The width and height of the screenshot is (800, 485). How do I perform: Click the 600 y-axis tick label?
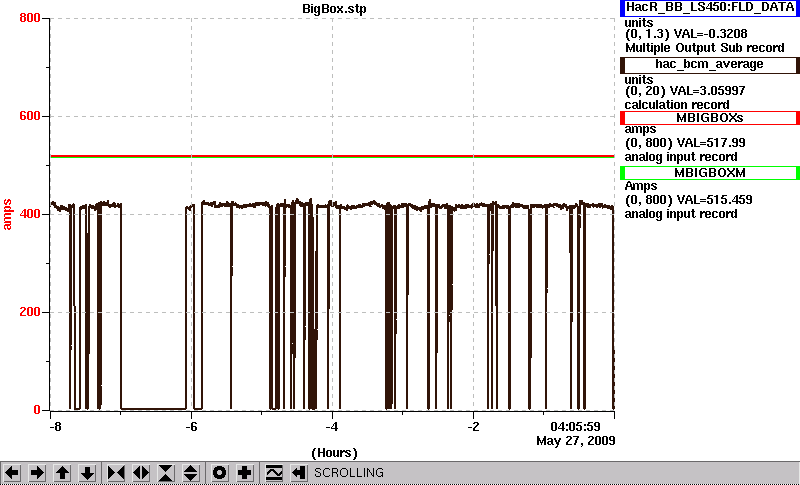30,116
